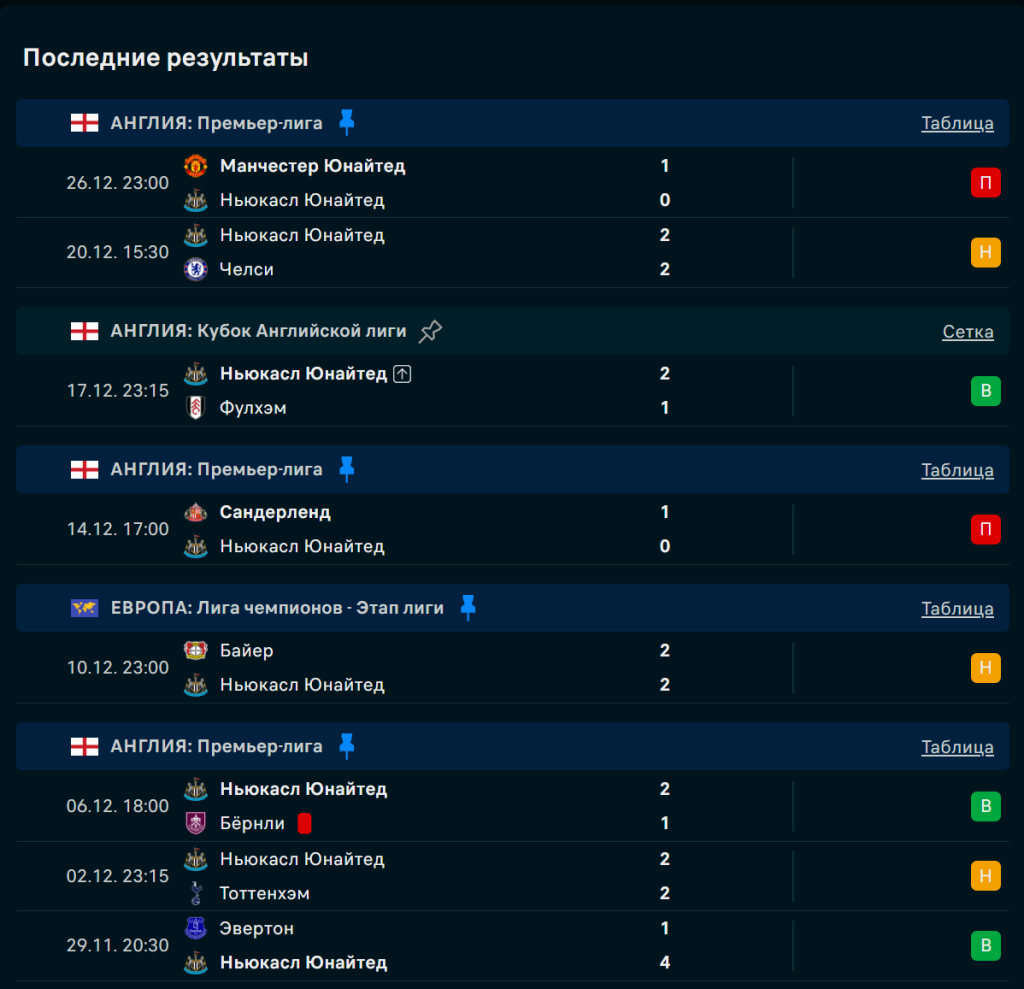Click the red card indicator beside Бёрнли

[x=305, y=823]
